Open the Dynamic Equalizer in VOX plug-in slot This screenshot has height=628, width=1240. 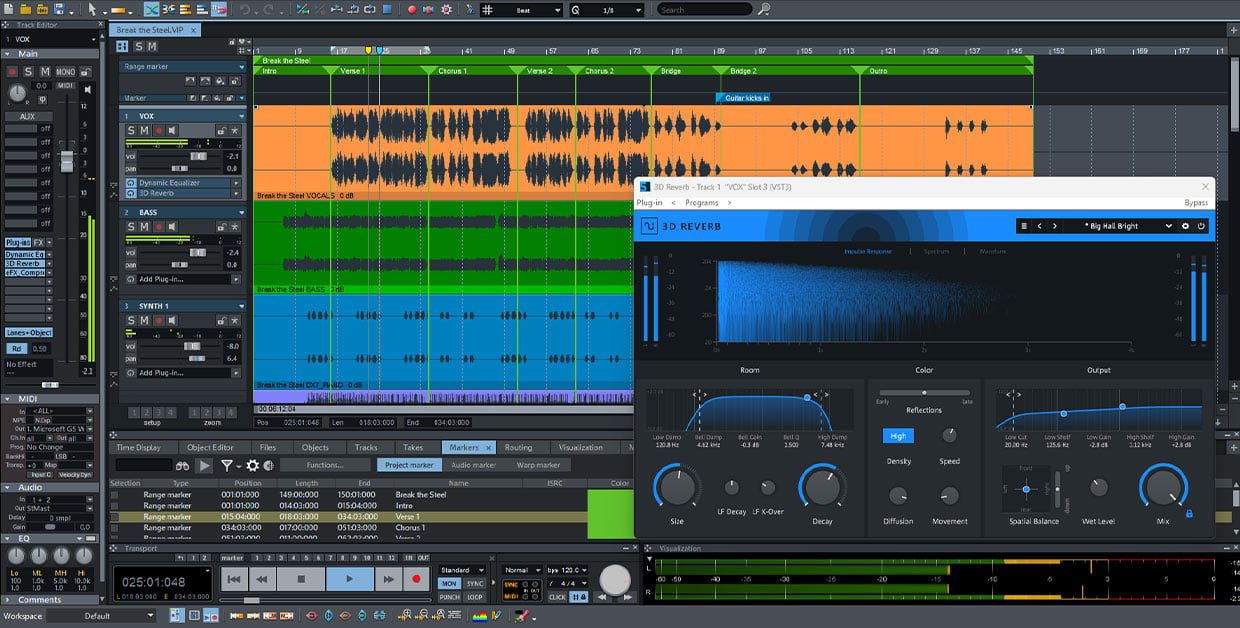point(170,183)
